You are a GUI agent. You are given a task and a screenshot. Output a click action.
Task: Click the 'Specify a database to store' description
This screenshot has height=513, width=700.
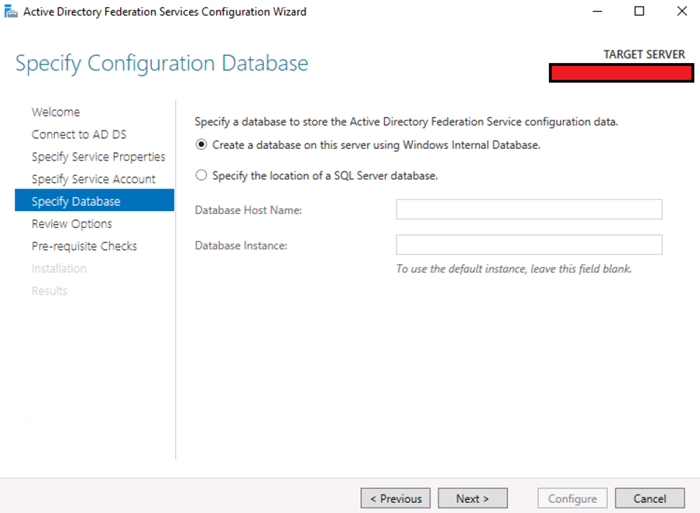pos(406,122)
